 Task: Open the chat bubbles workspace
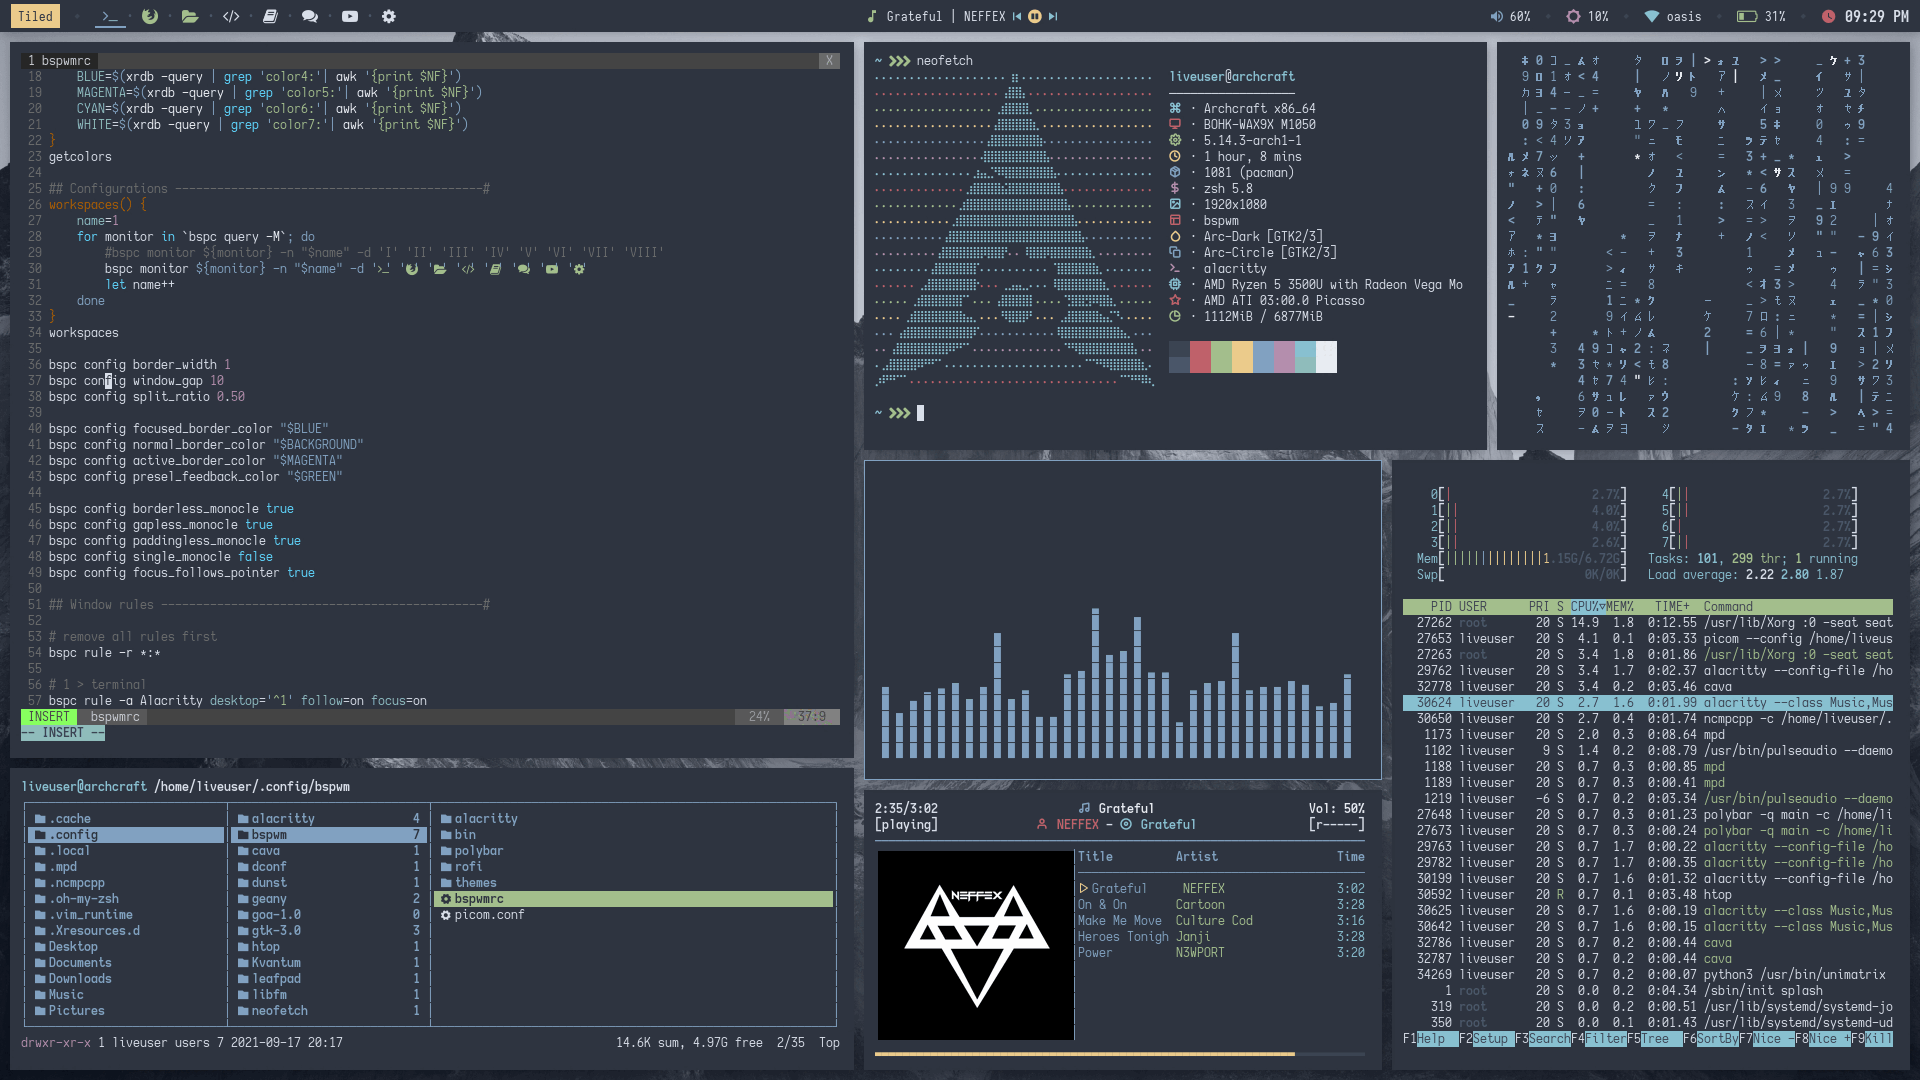point(310,16)
